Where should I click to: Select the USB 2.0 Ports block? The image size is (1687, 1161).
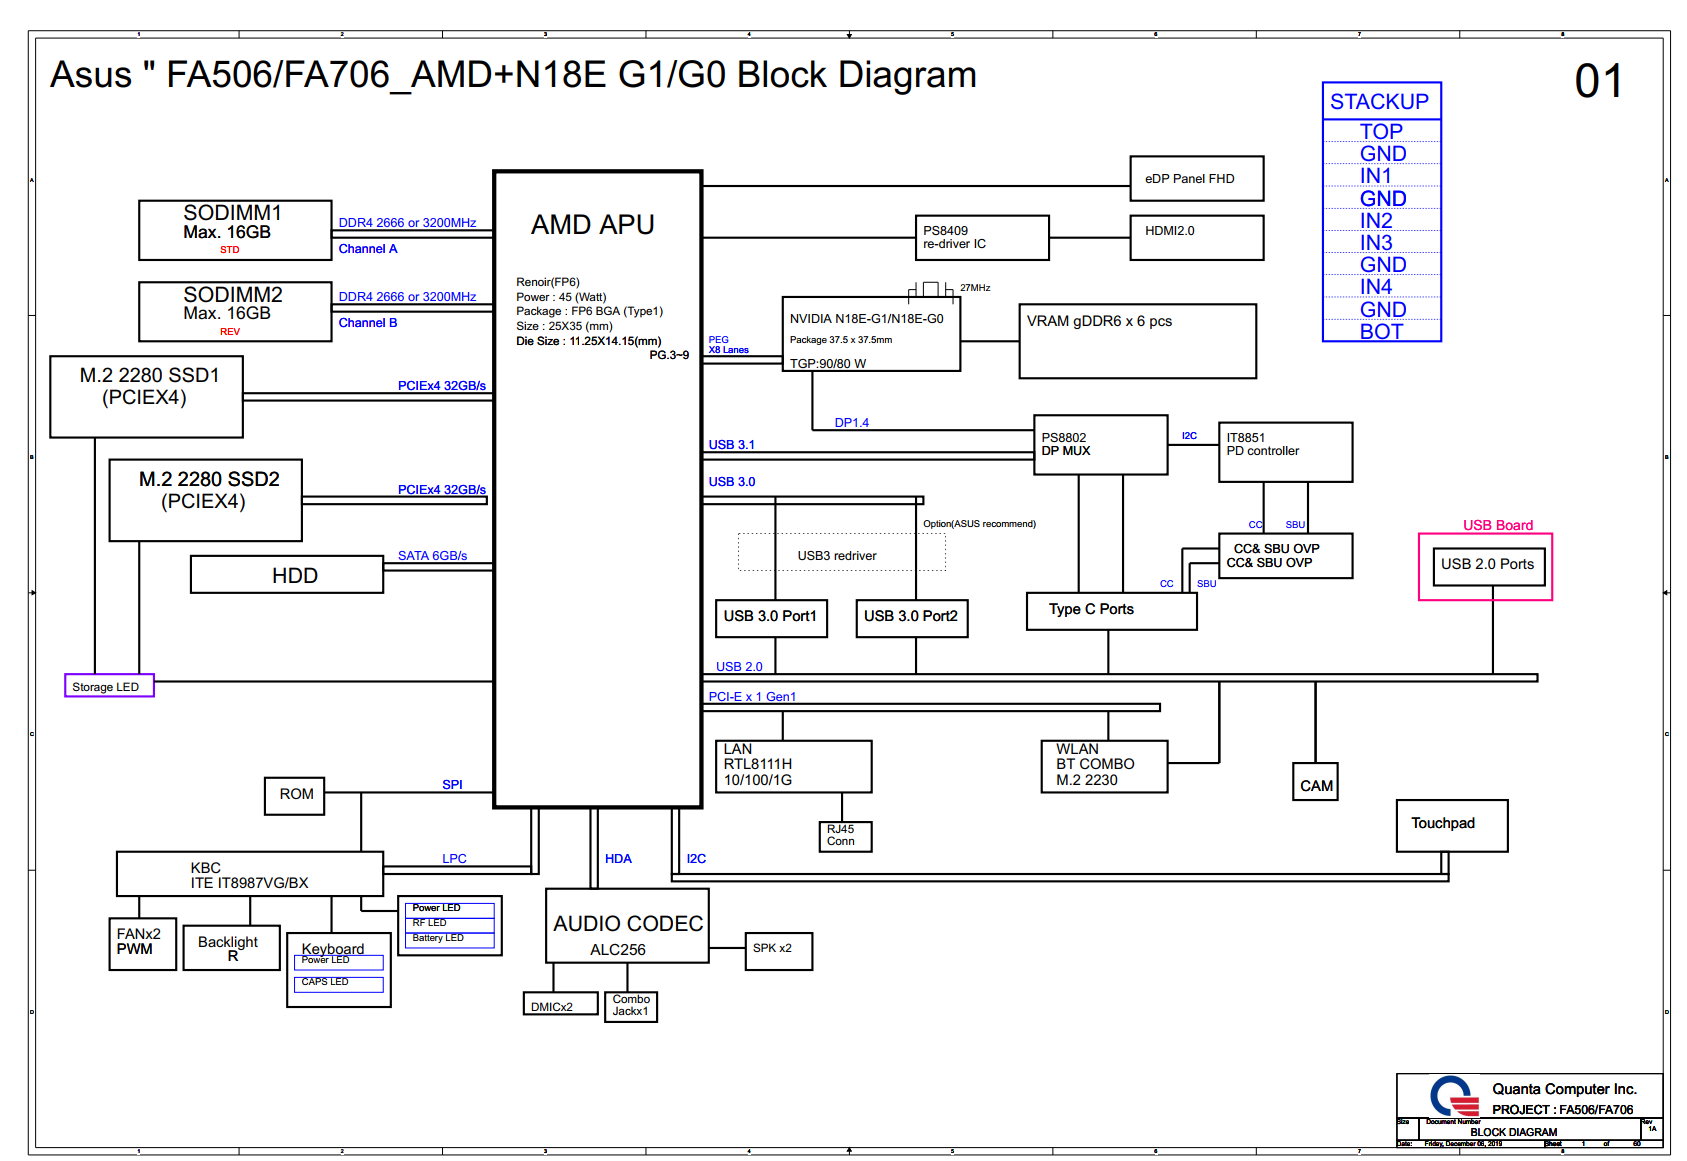pyautogui.click(x=1488, y=566)
